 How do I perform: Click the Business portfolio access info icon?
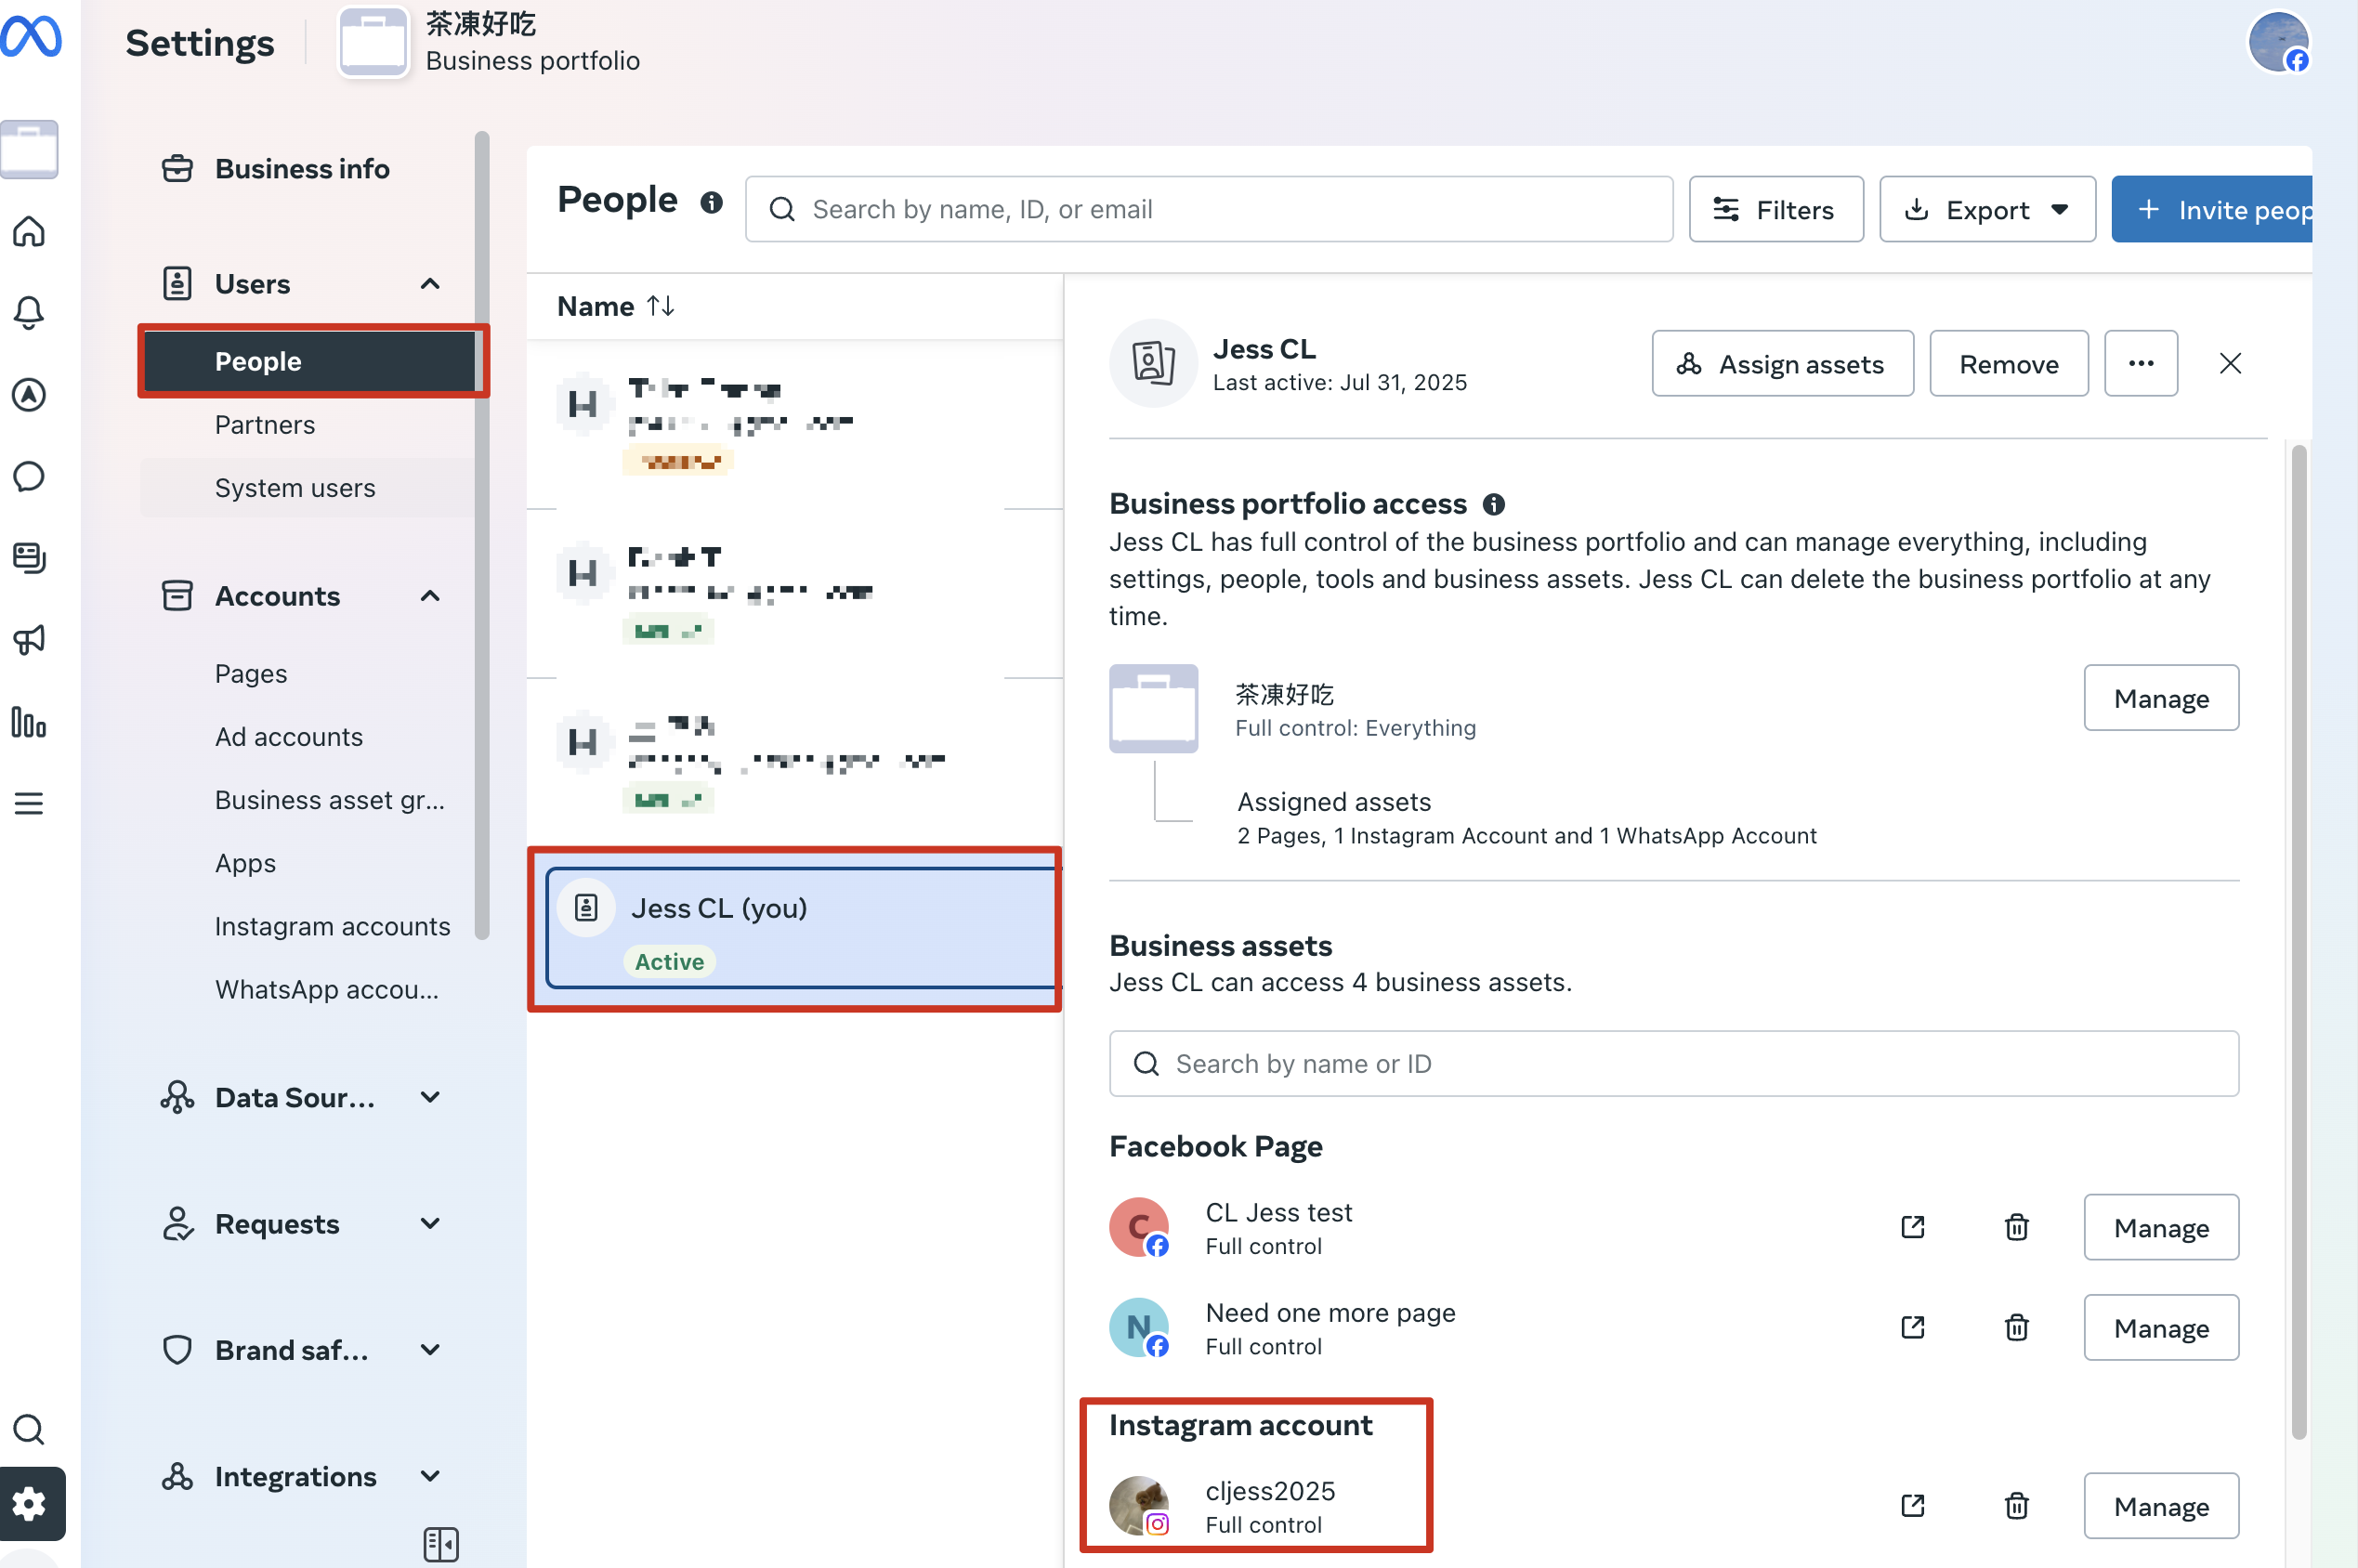[1494, 504]
